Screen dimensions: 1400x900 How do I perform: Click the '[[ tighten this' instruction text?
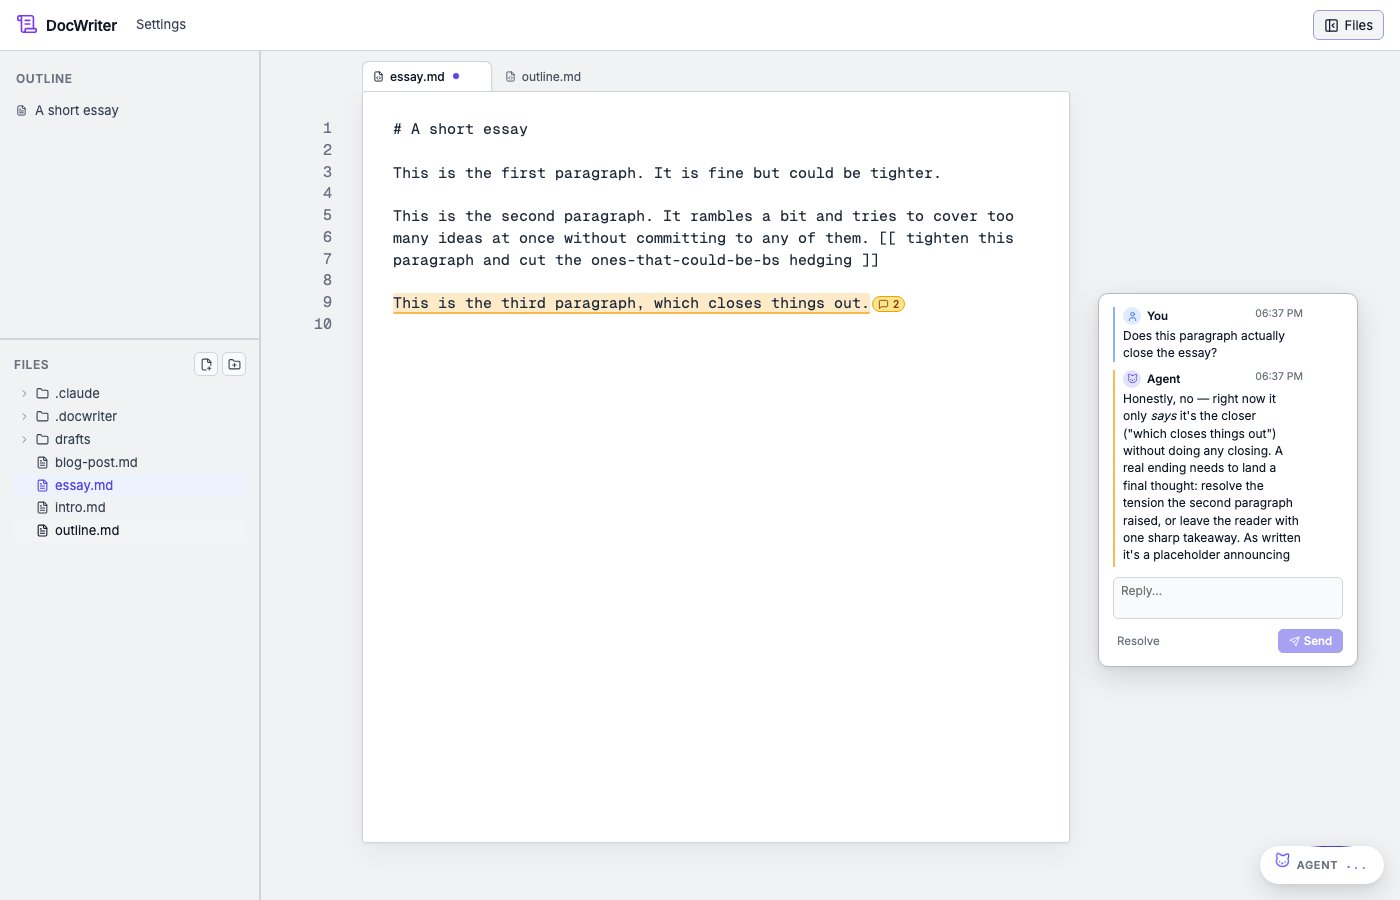[946, 238]
